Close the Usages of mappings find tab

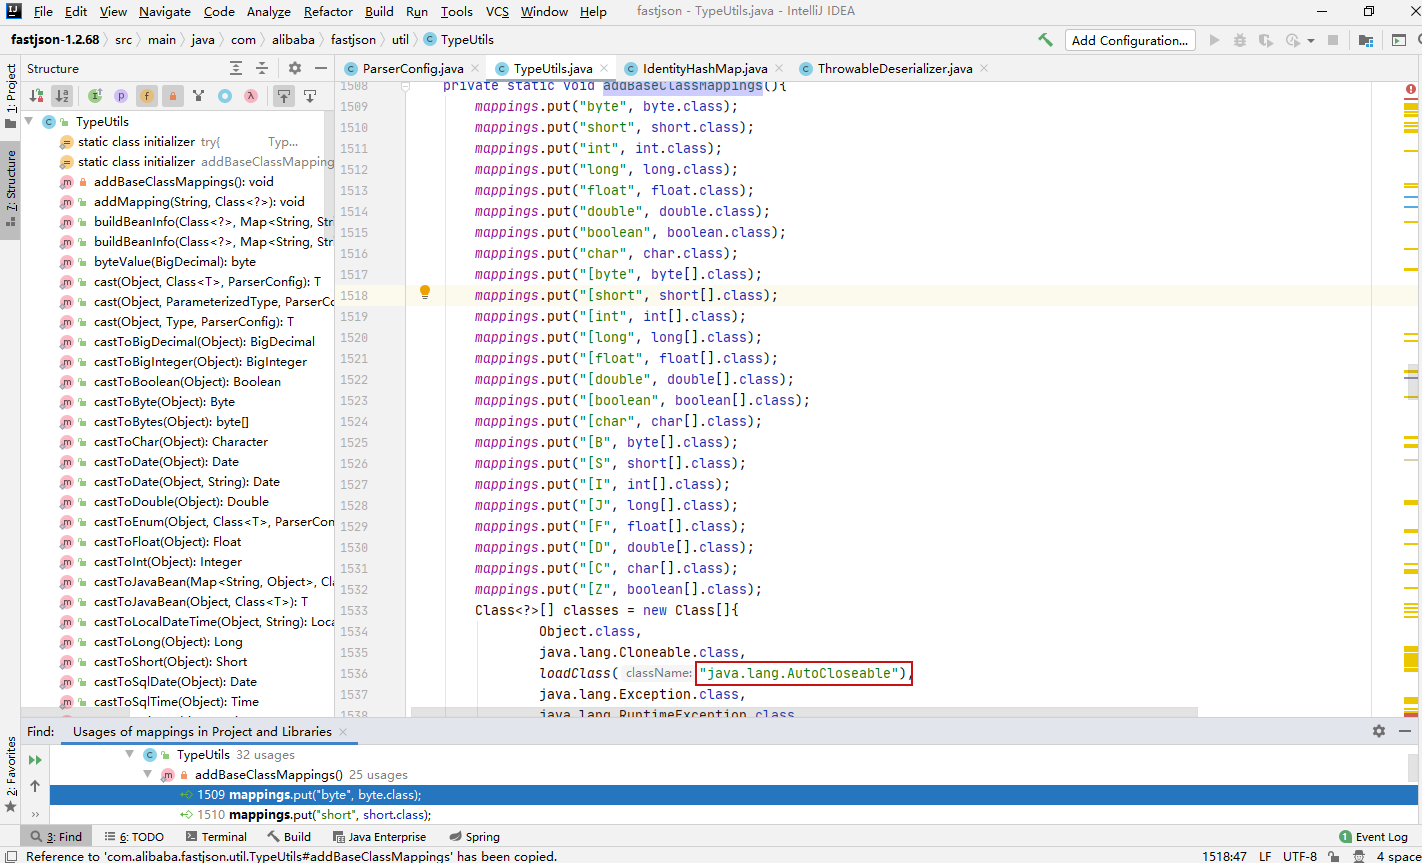pos(344,732)
